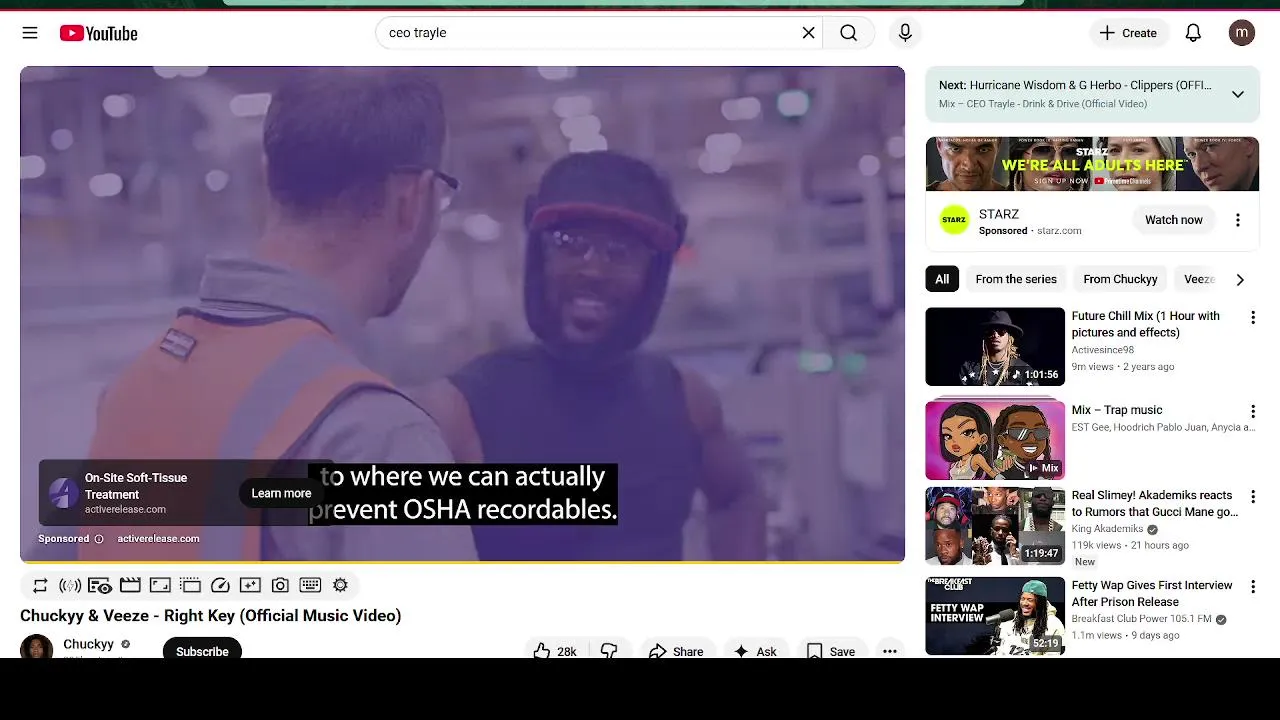The width and height of the screenshot is (1280, 720).
Task: Open Fetty Wap interview thumbnail
Action: pos(995,616)
